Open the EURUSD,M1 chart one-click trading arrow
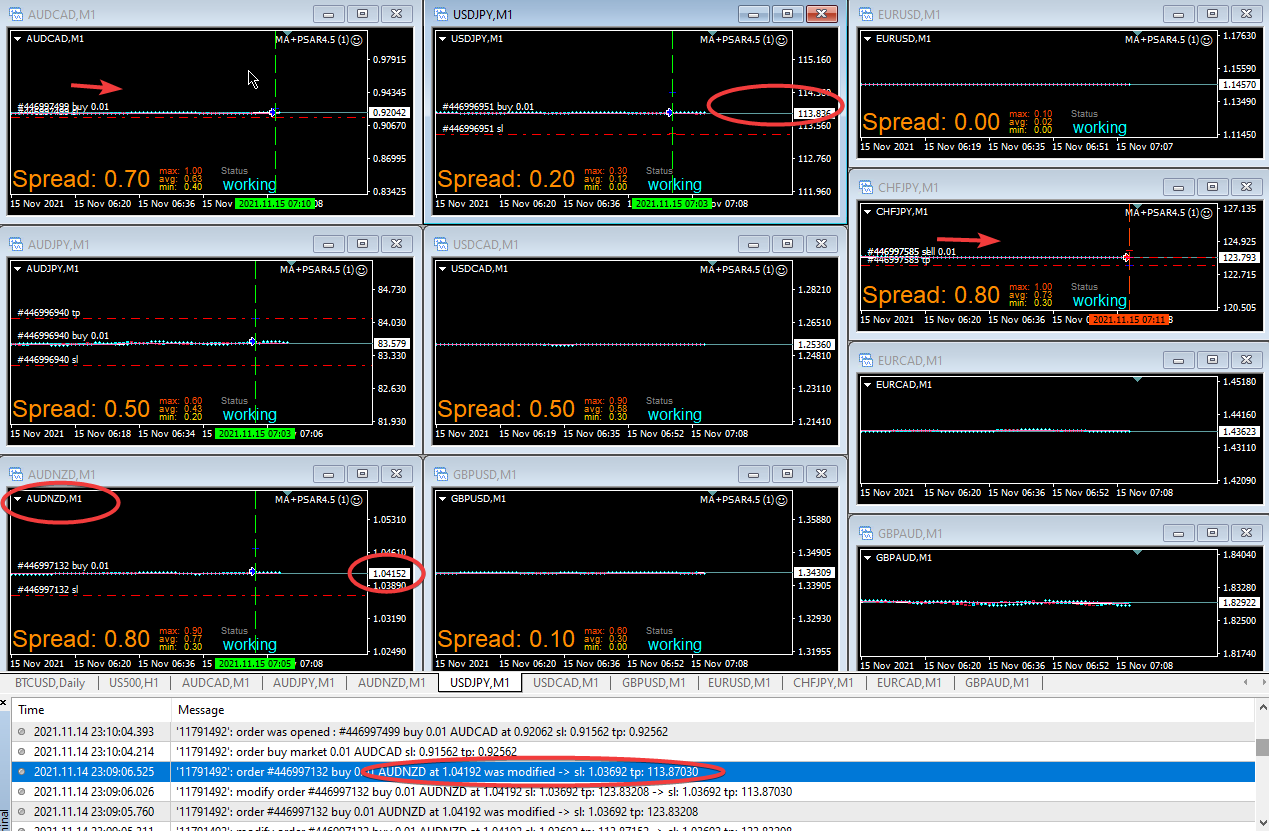 (867, 39)
